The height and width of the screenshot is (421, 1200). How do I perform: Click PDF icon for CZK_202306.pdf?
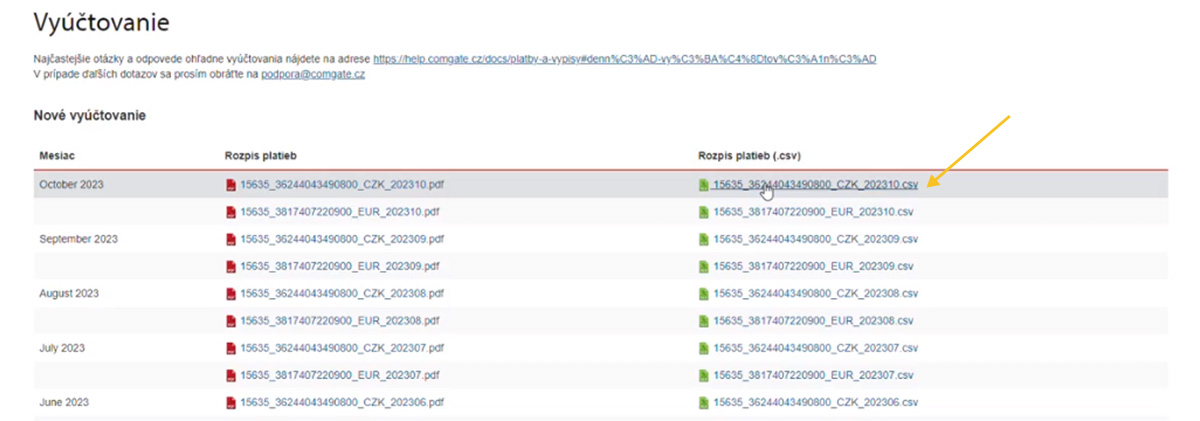click(232, 401)
